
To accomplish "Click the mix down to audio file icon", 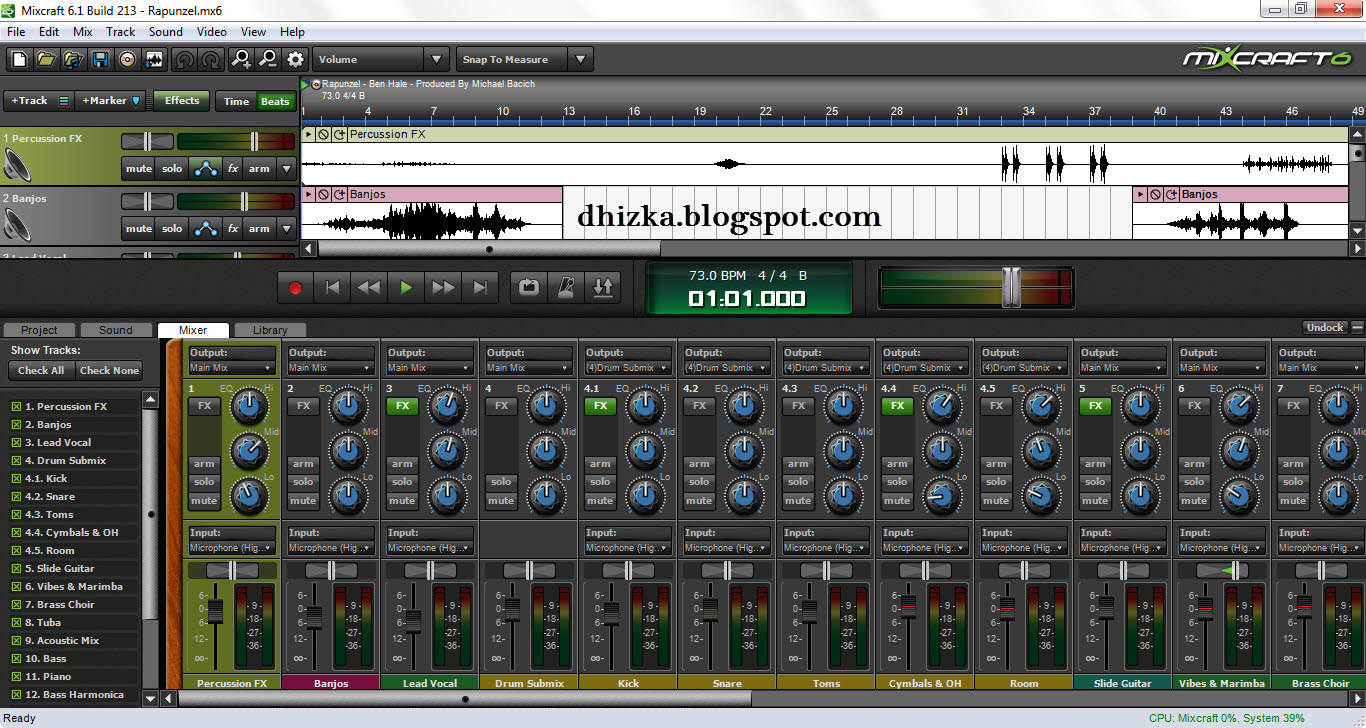I will [154, 60].
